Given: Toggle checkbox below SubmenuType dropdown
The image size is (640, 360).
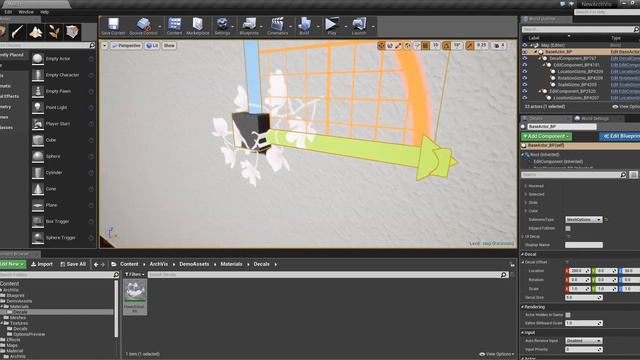Looking at the screenshot, I should click(568, 228).
